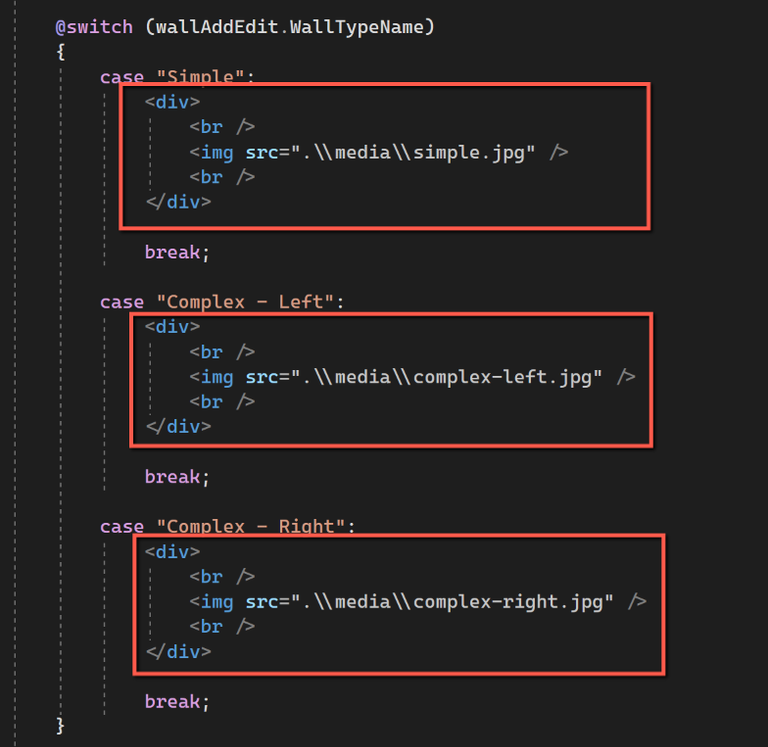The height and width of the screenshot is (747, 768).
Task: Click br tag below simple.jpg image
Action: tap(222, 177)
